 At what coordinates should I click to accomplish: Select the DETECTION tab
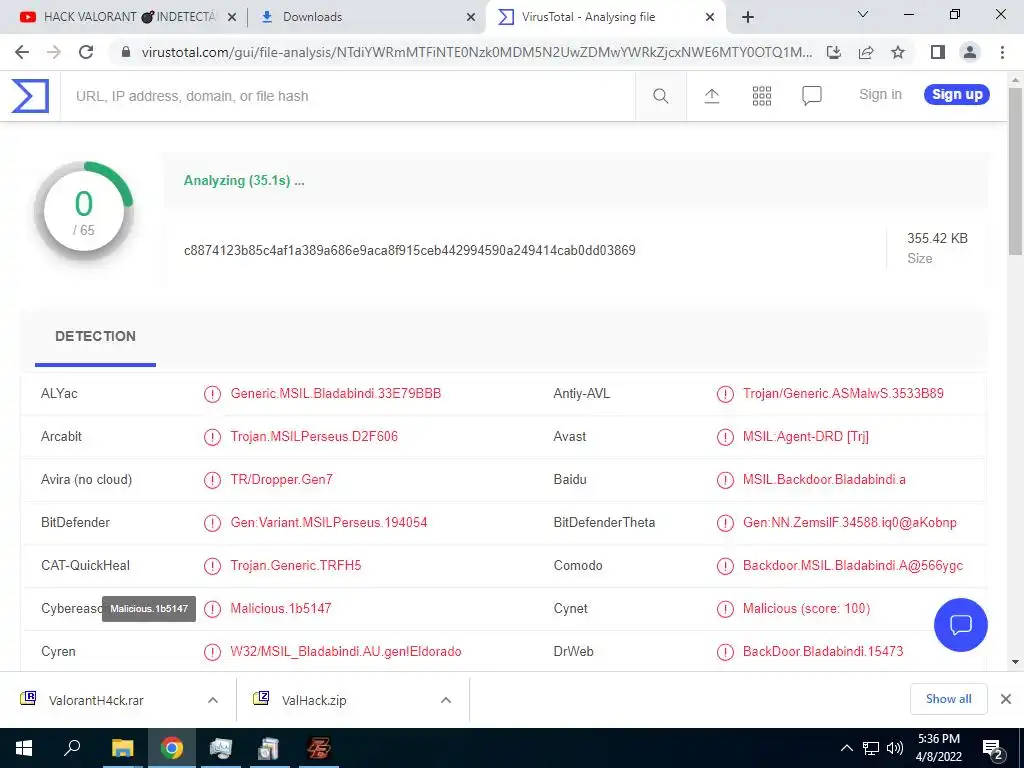[x=95, y=337]
